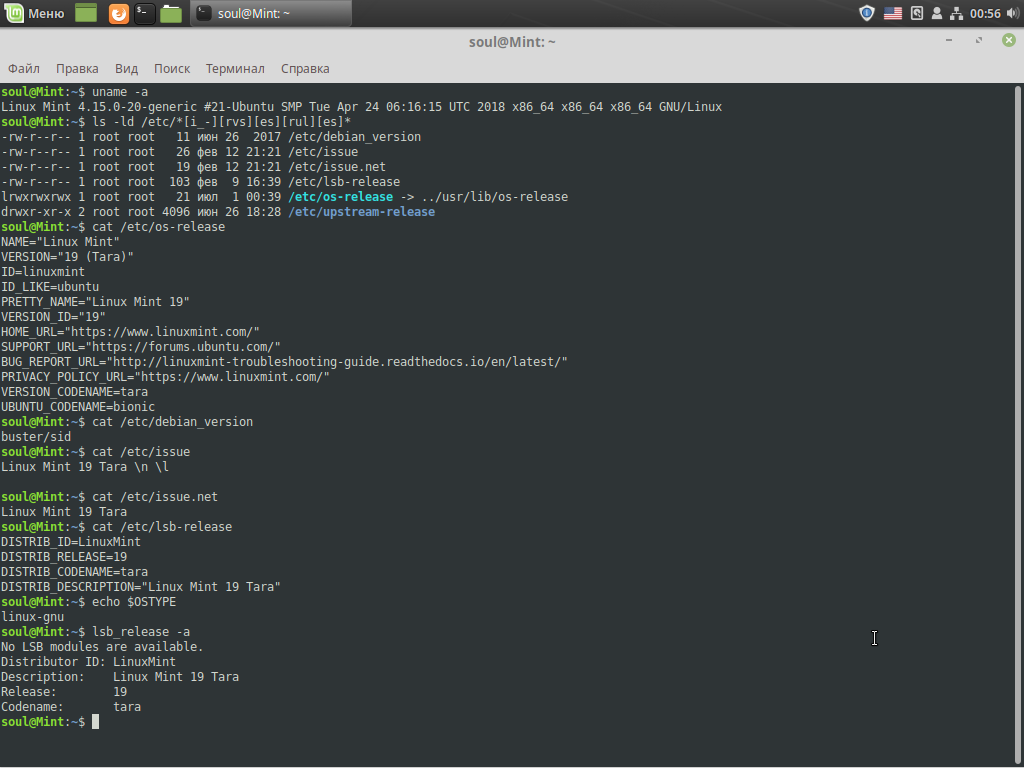Close the terminal window with green X
1024x768 pixels.
pyautogui.click(x=1009, y=40)
